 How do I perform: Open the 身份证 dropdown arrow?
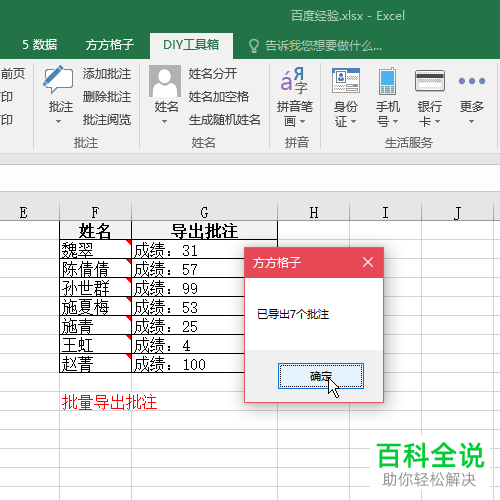pos(353,121)
